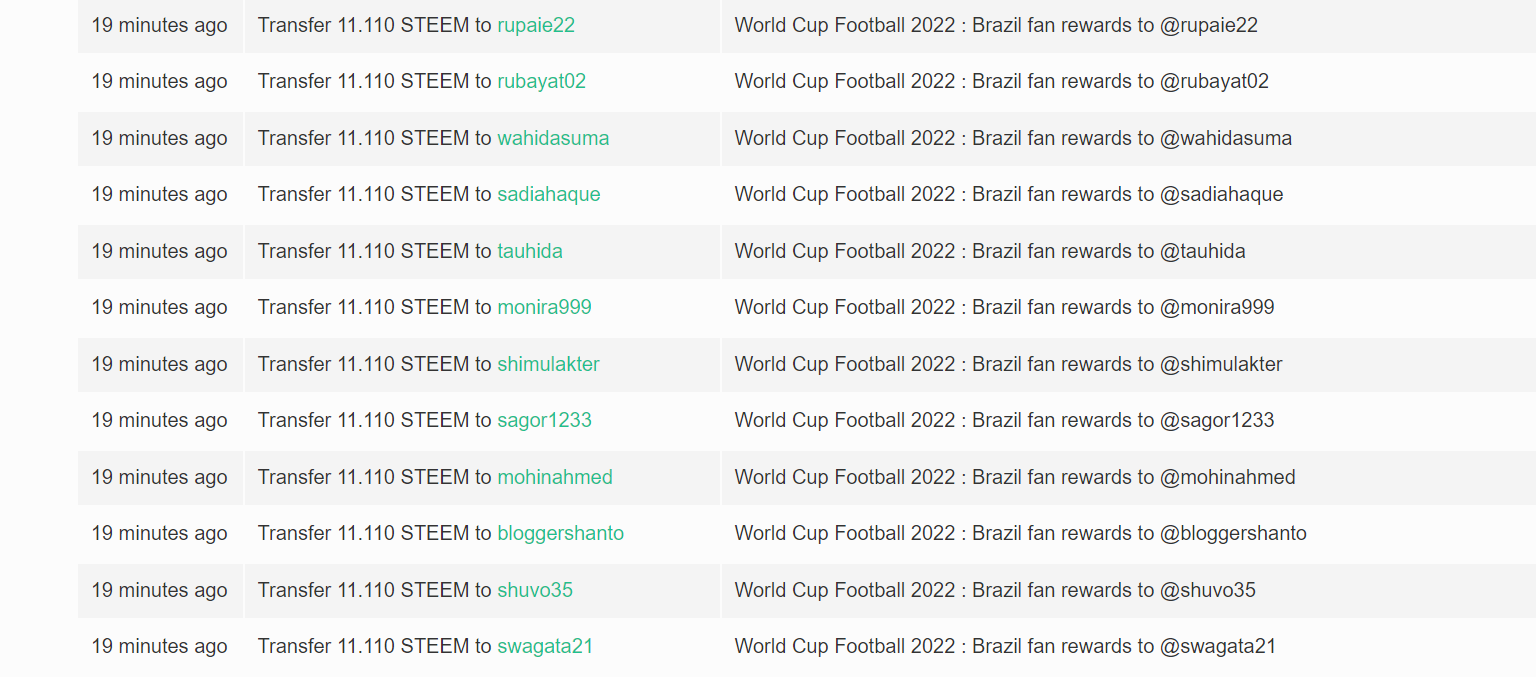Open the wahidasuma account link
The height and width of the screenshot is (677, 1536).
pyautogui.click(x=553, y=138)
